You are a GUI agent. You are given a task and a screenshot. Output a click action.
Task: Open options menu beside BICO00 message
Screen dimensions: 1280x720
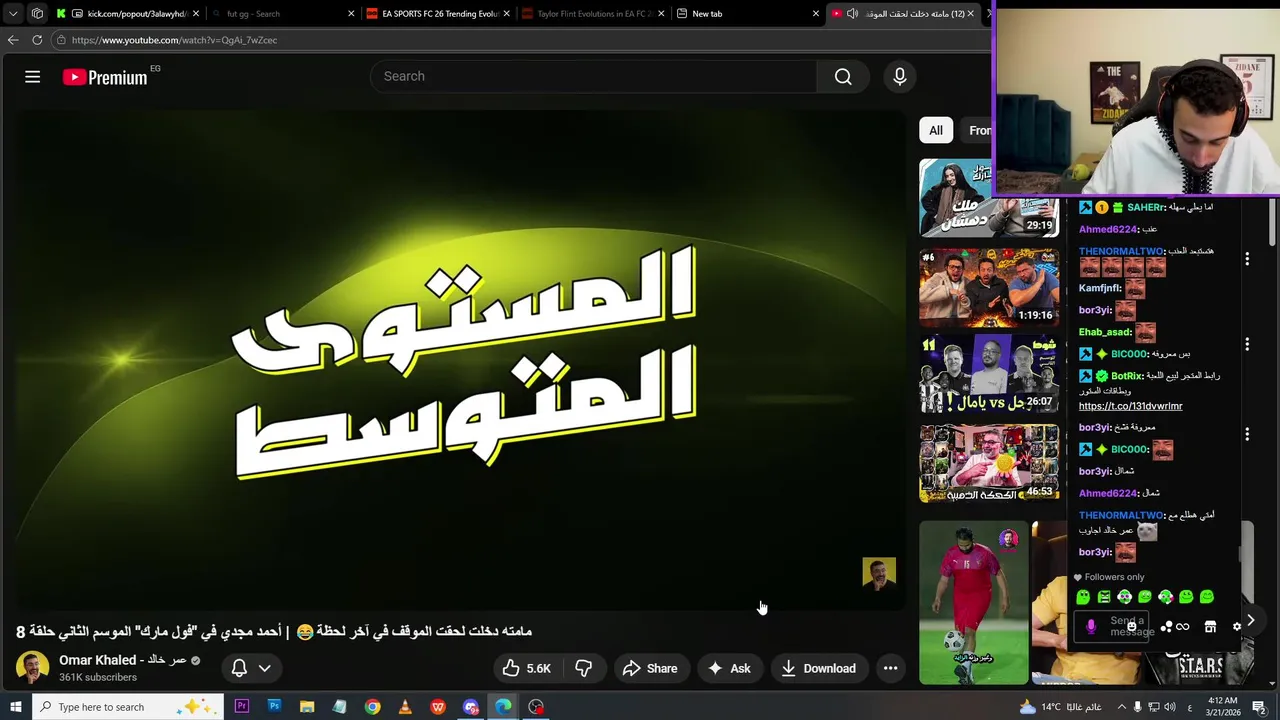[x=1247, y=344]
